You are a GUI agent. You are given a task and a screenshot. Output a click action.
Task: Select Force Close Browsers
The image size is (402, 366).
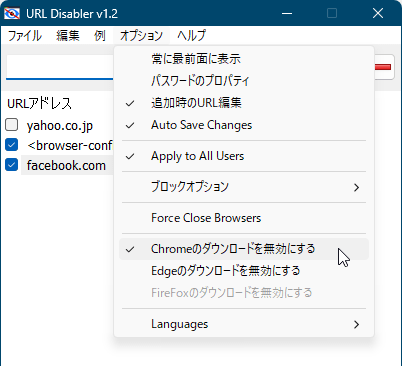pyautogui.click(x=244, y=218)
